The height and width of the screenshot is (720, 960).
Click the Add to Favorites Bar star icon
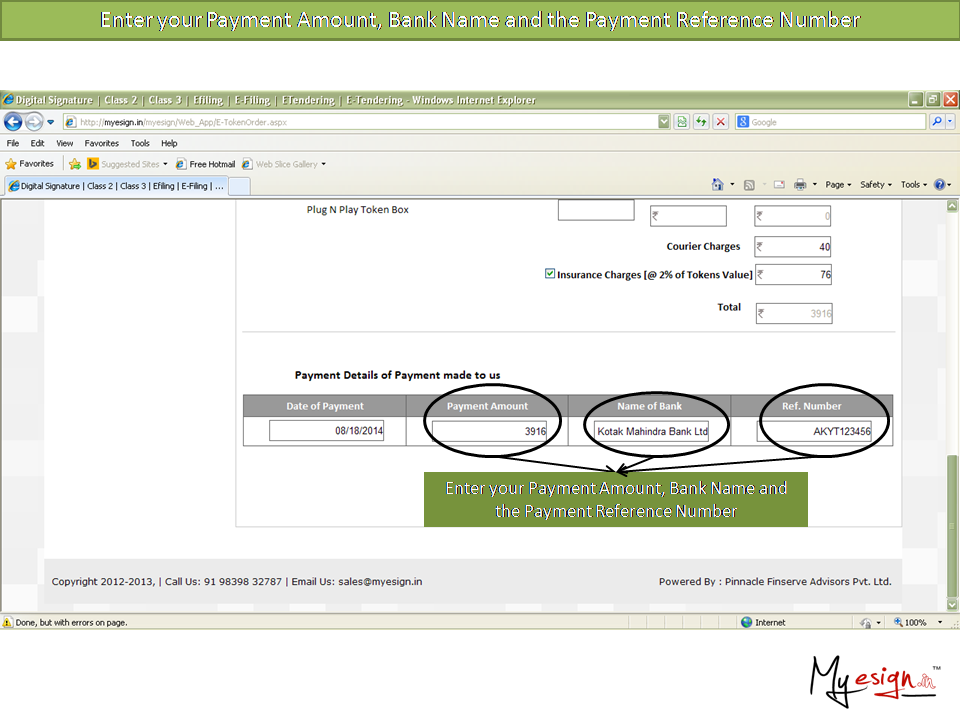(75, 164)
